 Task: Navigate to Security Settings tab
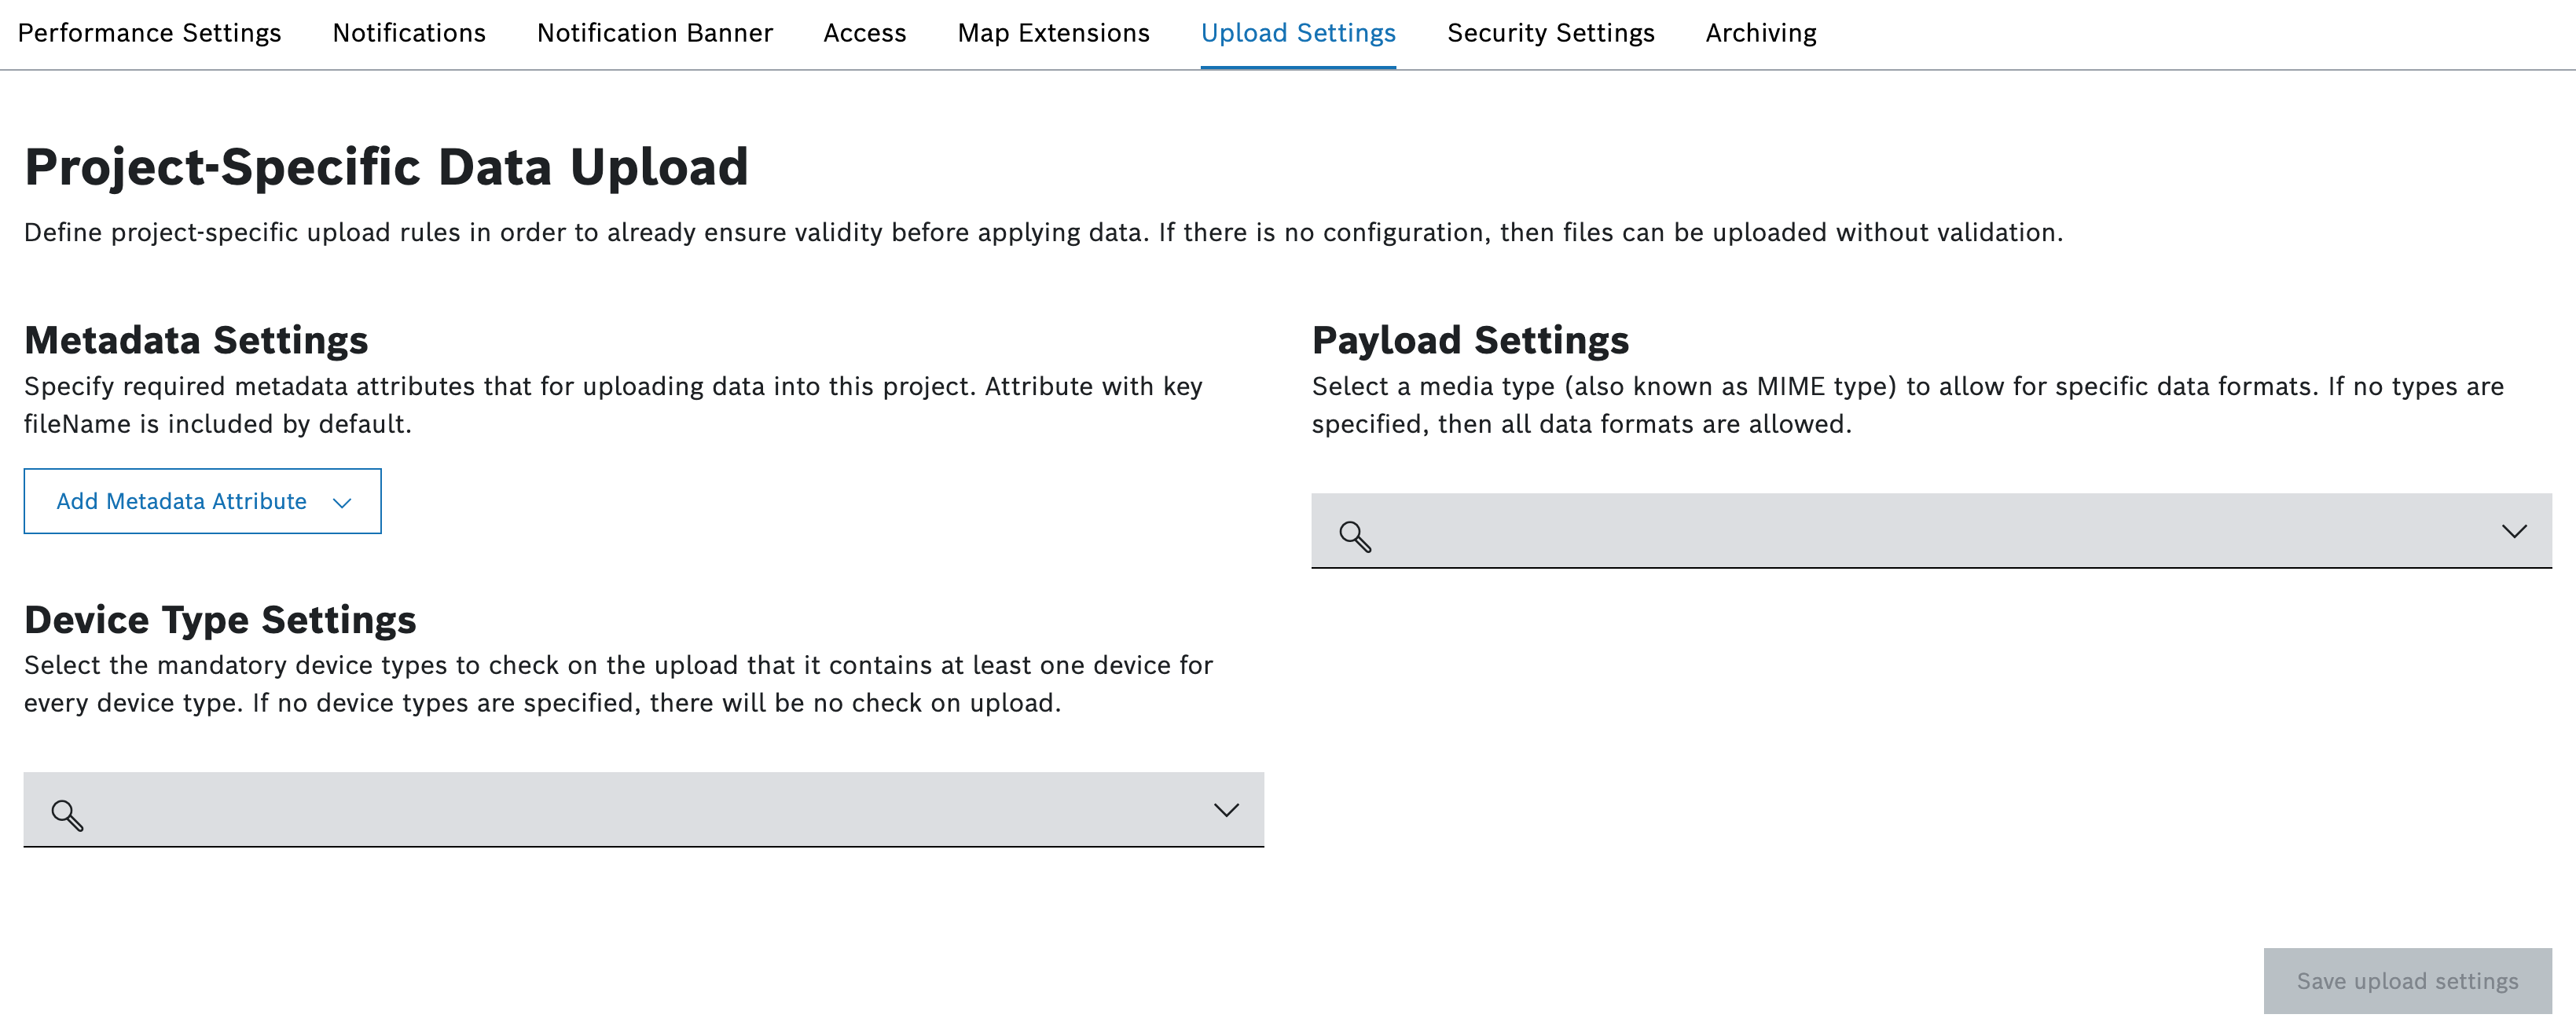tap(1549, 33)
